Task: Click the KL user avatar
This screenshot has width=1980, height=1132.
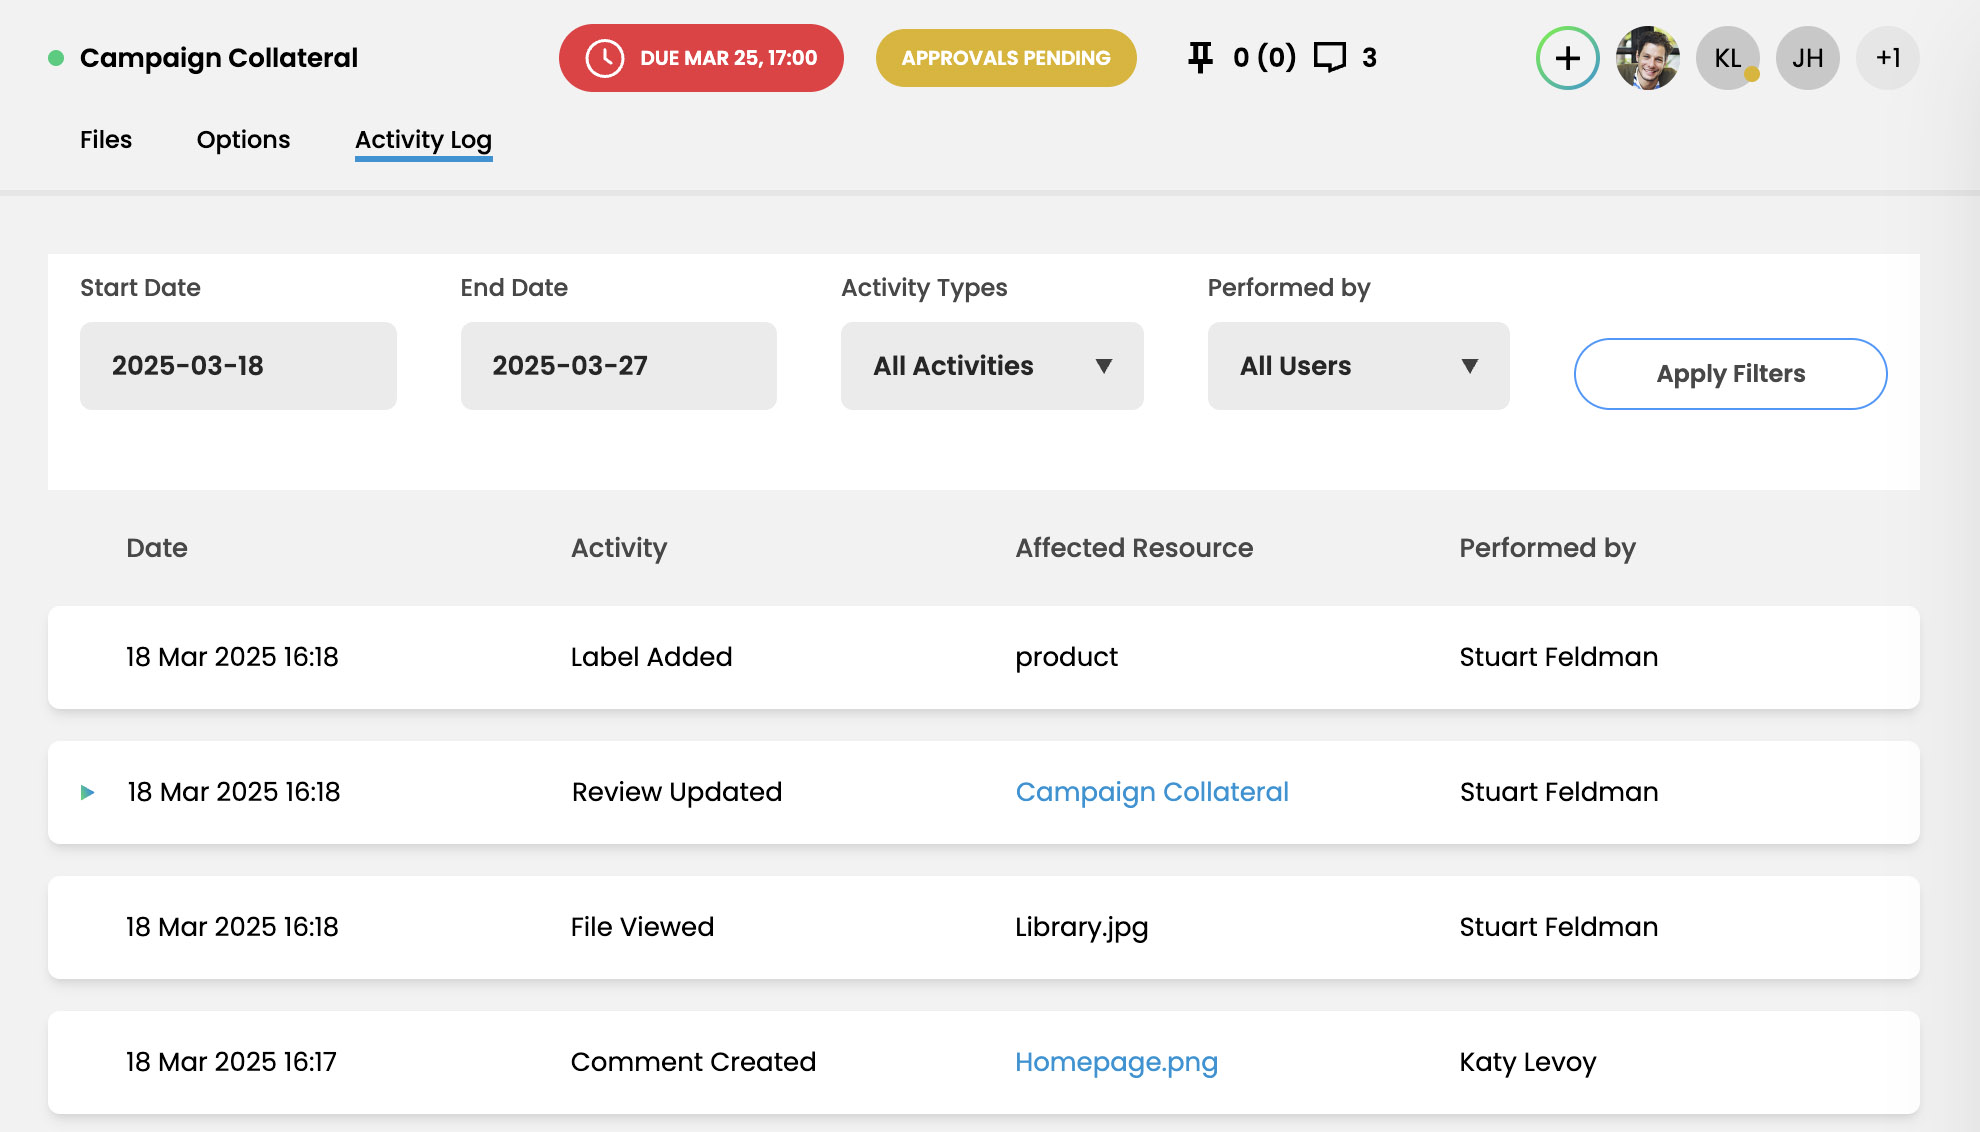Action: [x=1727, y=58]
